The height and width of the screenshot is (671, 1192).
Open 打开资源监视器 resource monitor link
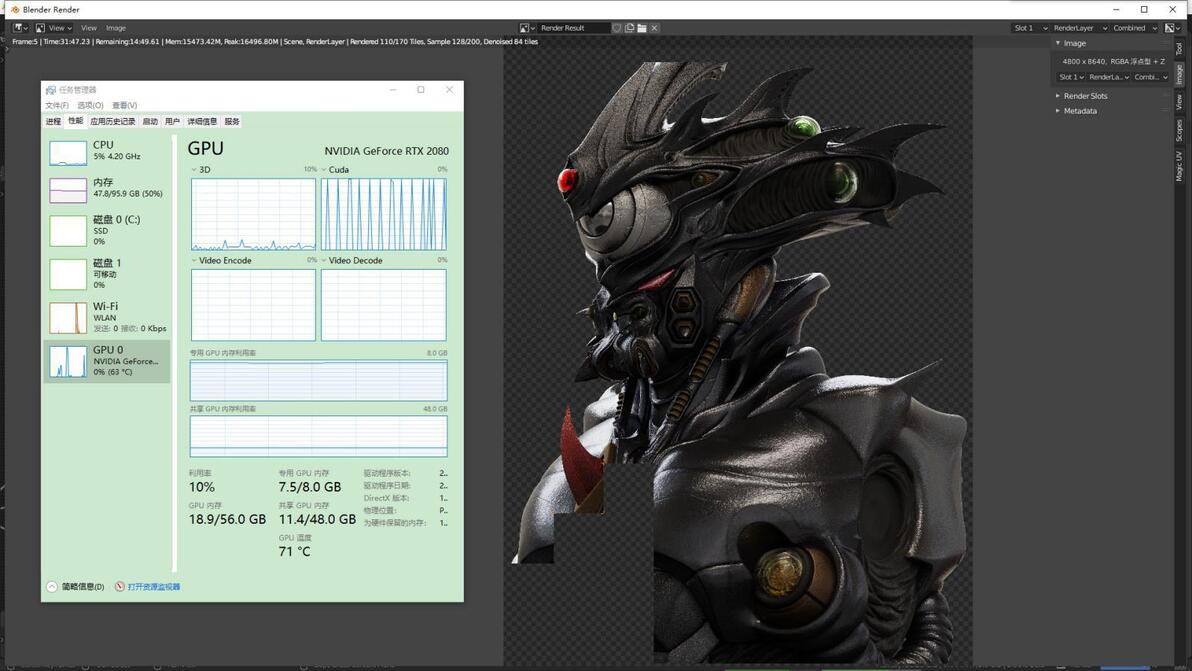pyautogui.click(x=154, y=587)
